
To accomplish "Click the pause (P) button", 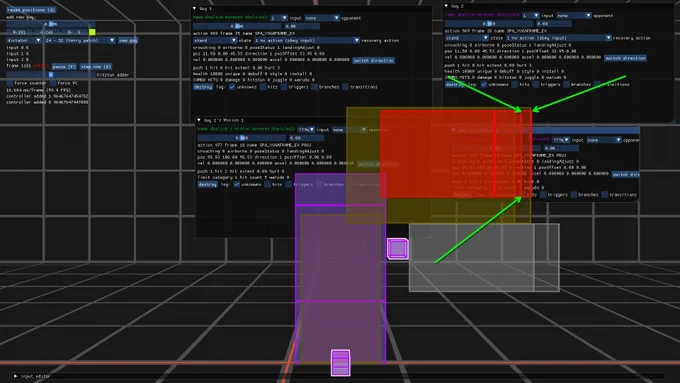I will click(64, 66).
